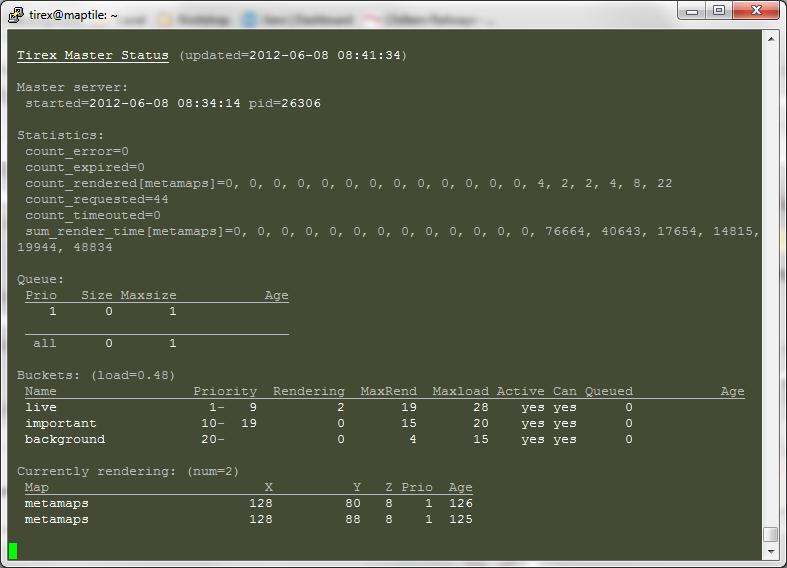Click the 'Queued' column header
The width and height of the screenshot is (787, 568).
click(609, 391)
